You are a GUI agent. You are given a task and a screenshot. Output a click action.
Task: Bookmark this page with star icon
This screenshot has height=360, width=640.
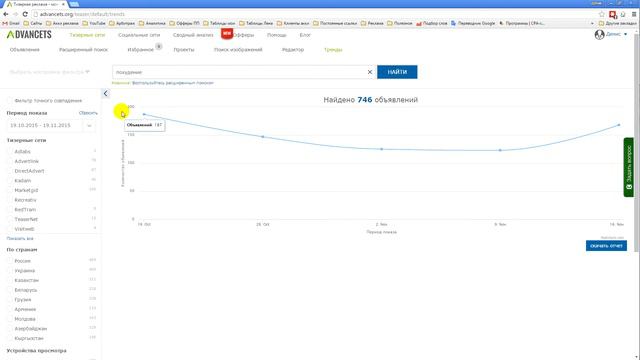click(x=602, y=14)
